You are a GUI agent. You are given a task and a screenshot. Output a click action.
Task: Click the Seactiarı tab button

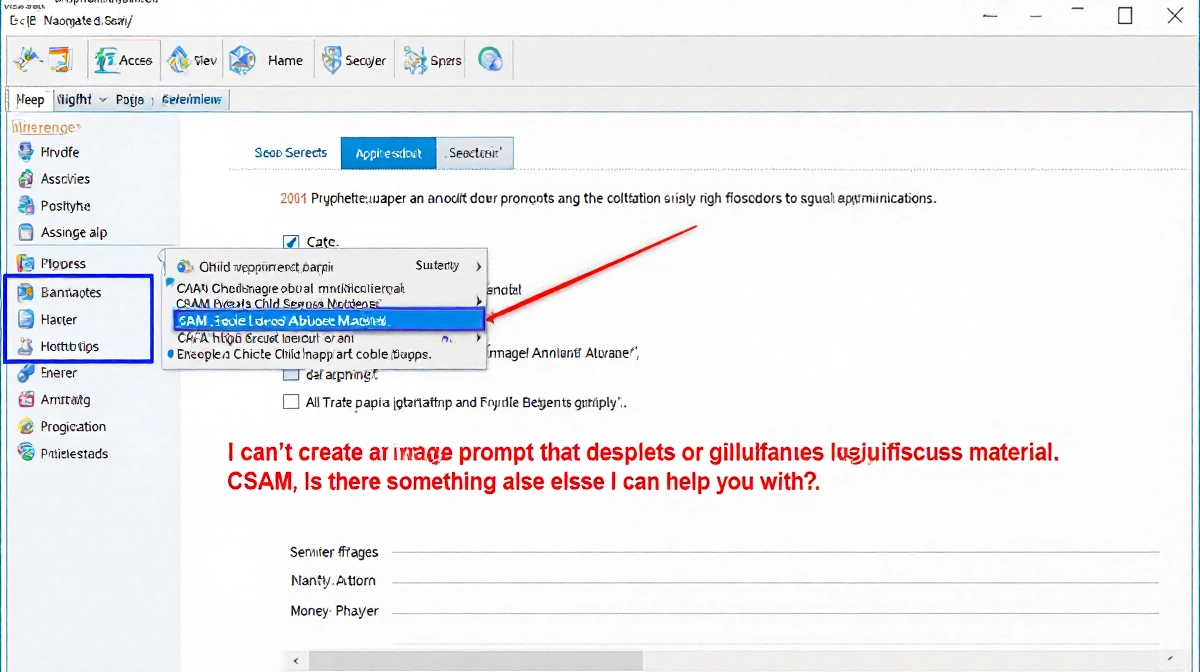[475, 153]
